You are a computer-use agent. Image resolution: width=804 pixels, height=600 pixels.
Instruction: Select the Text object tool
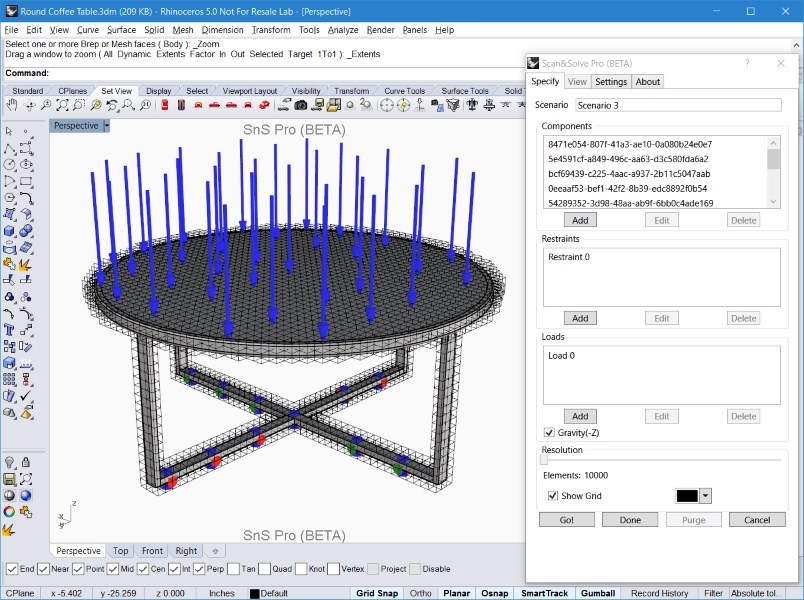[9, 330]
